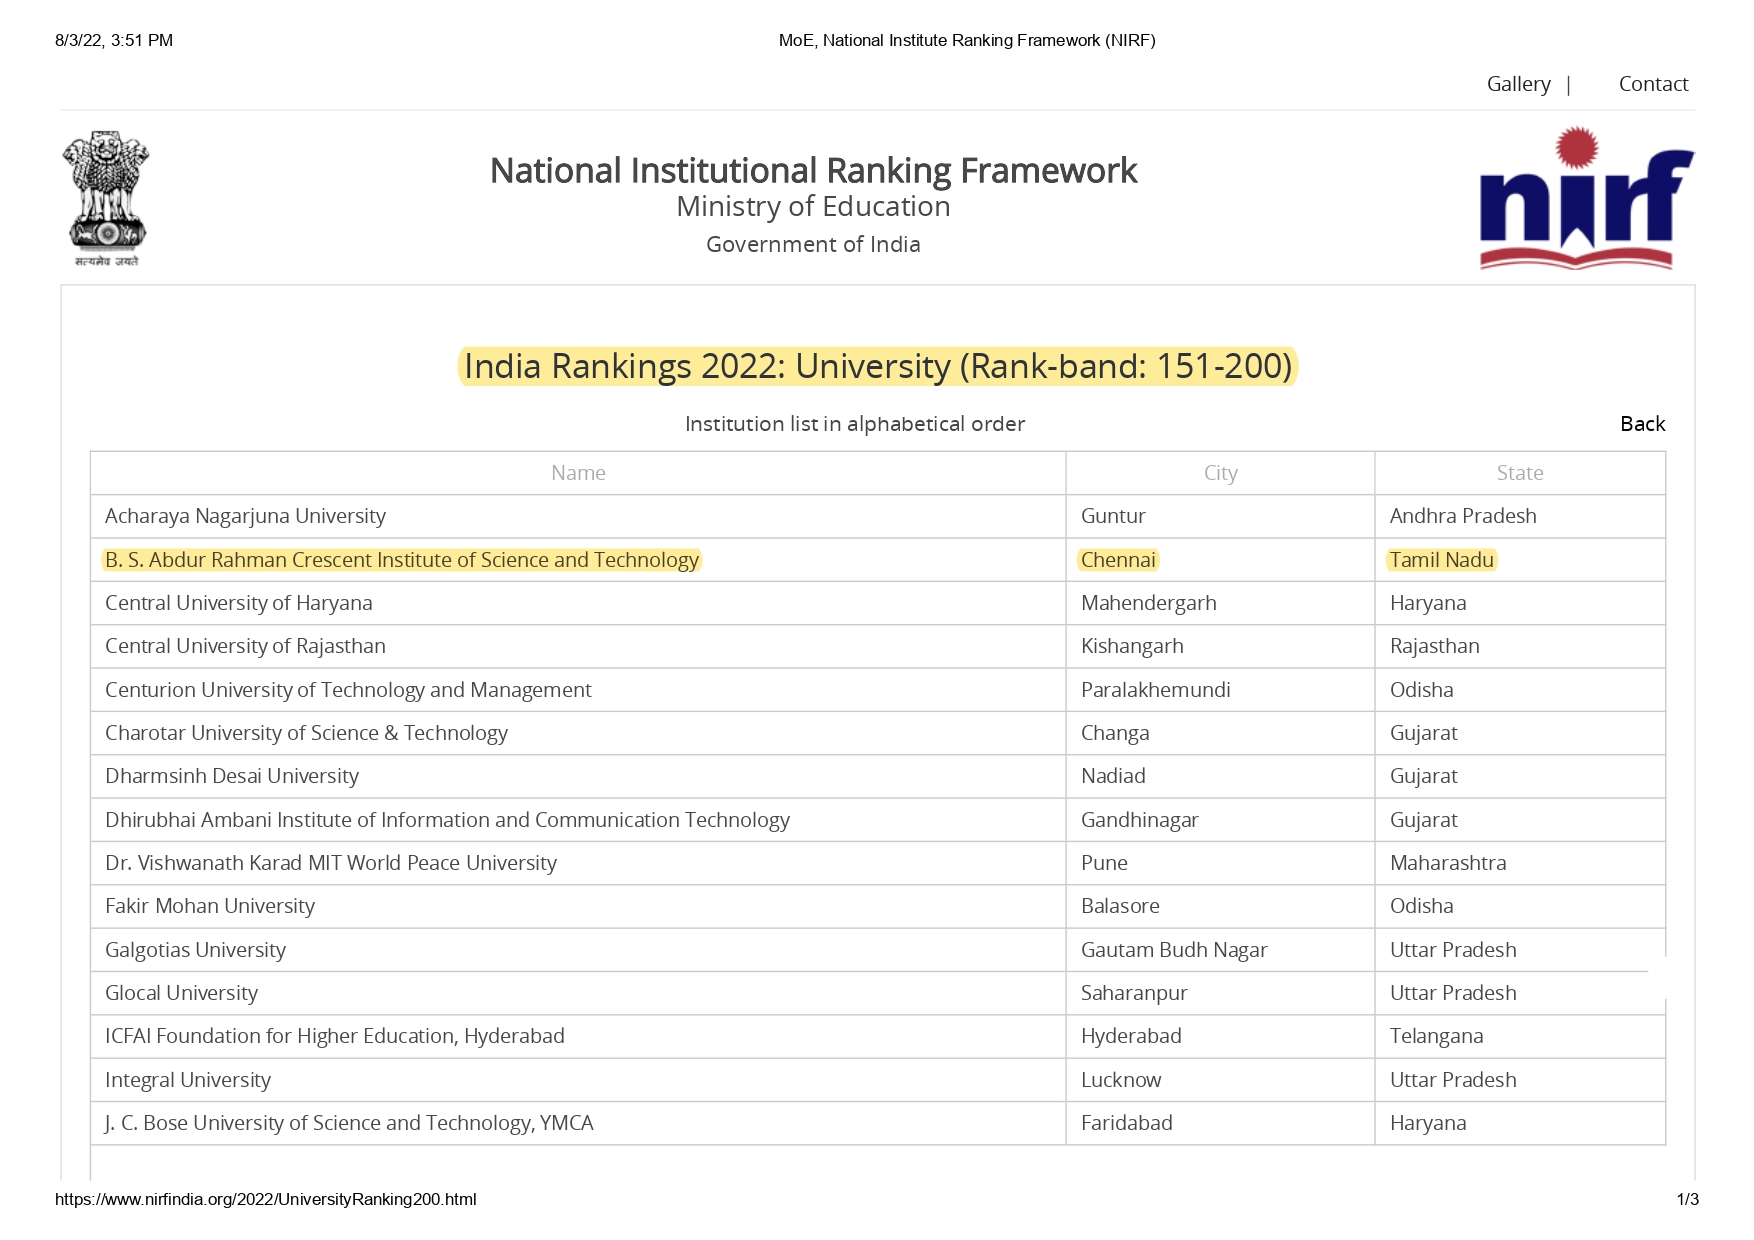Click the Name column header
The height and width of the screenshot is (1240, 1754).
(x=578, y=473)
